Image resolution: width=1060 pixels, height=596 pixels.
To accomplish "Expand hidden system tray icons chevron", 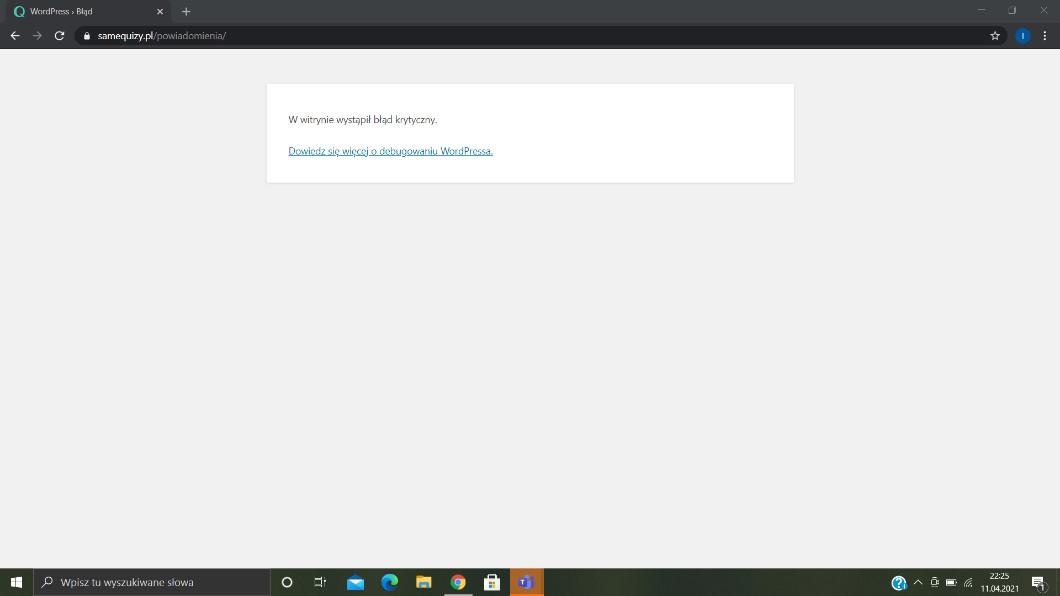I will point(918,583).
